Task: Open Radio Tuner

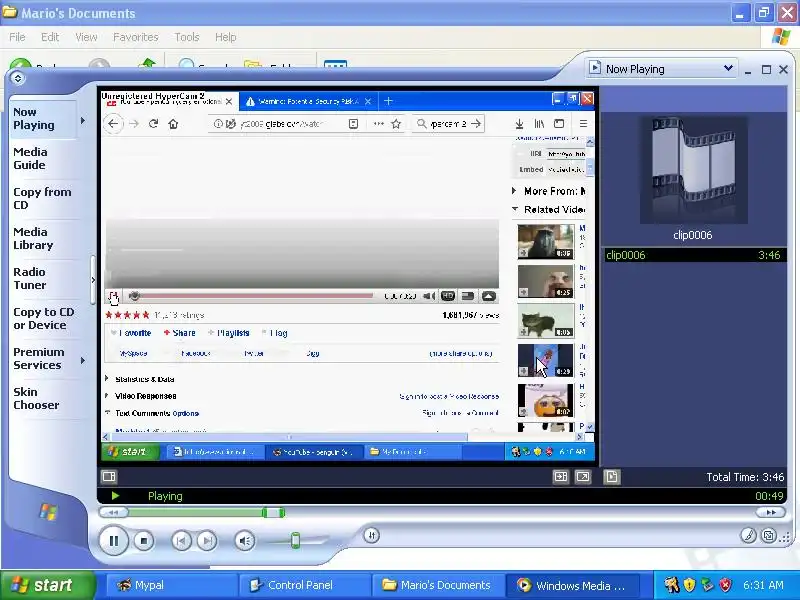Action: [30, 279]
